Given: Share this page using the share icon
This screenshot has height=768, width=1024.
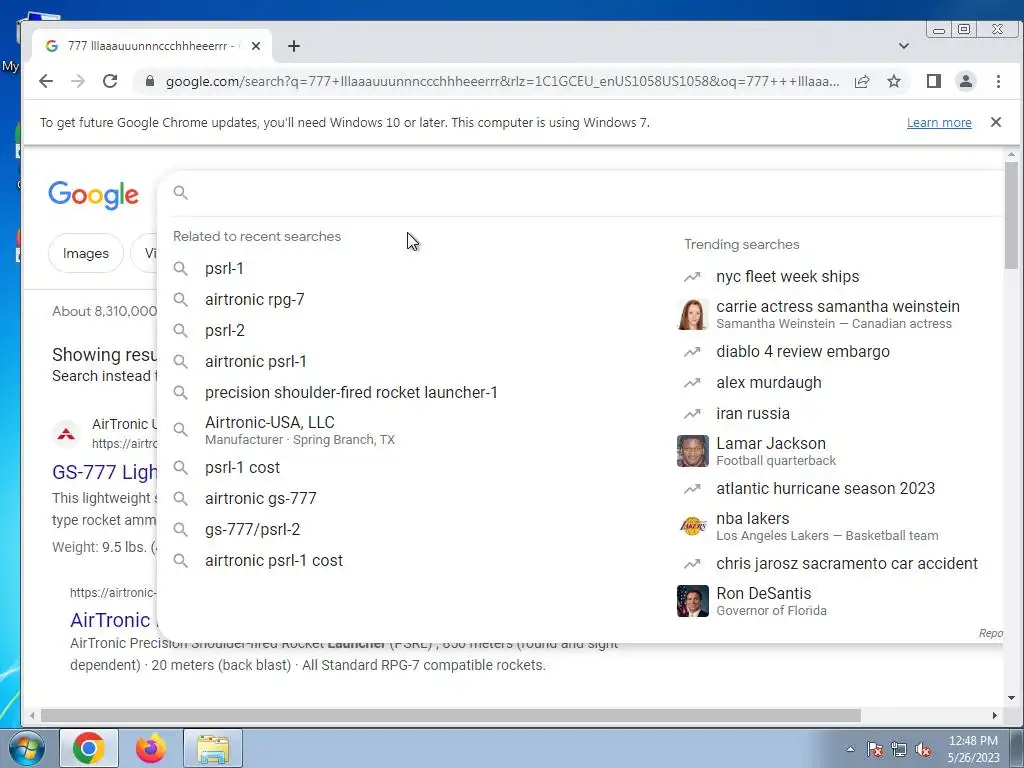Looking at the screenshot, I should click(x=862, y=81).
